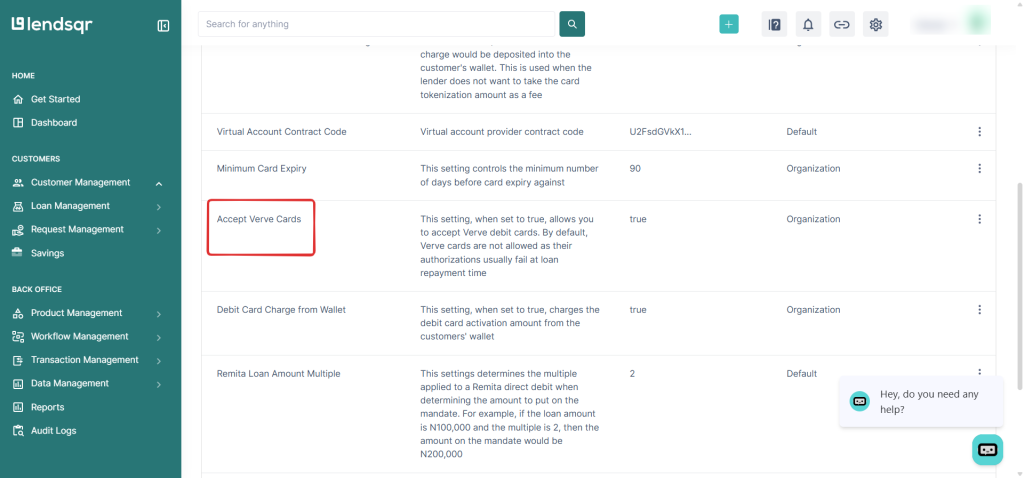Collapse sidebar using the panel toggle icon

(x=163, y=25)
